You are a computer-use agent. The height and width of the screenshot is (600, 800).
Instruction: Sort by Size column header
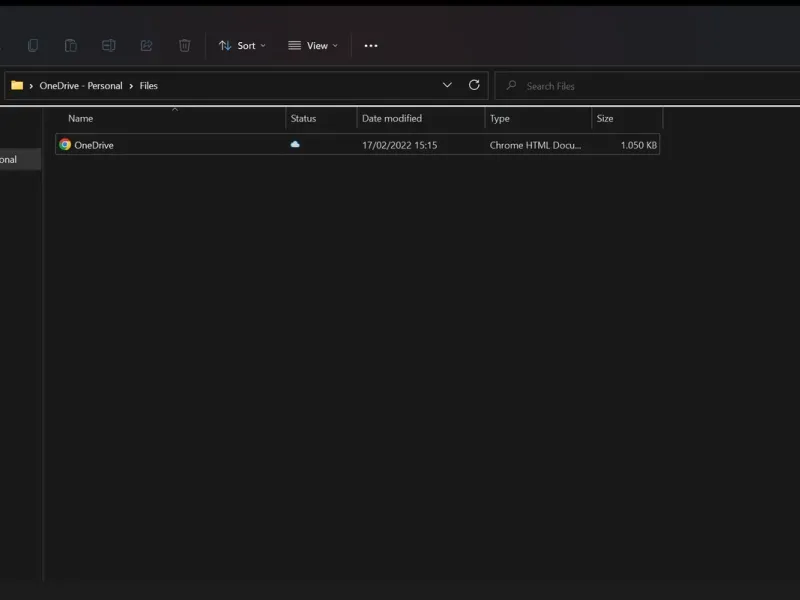pyautogui.click(x=605, y=118)
